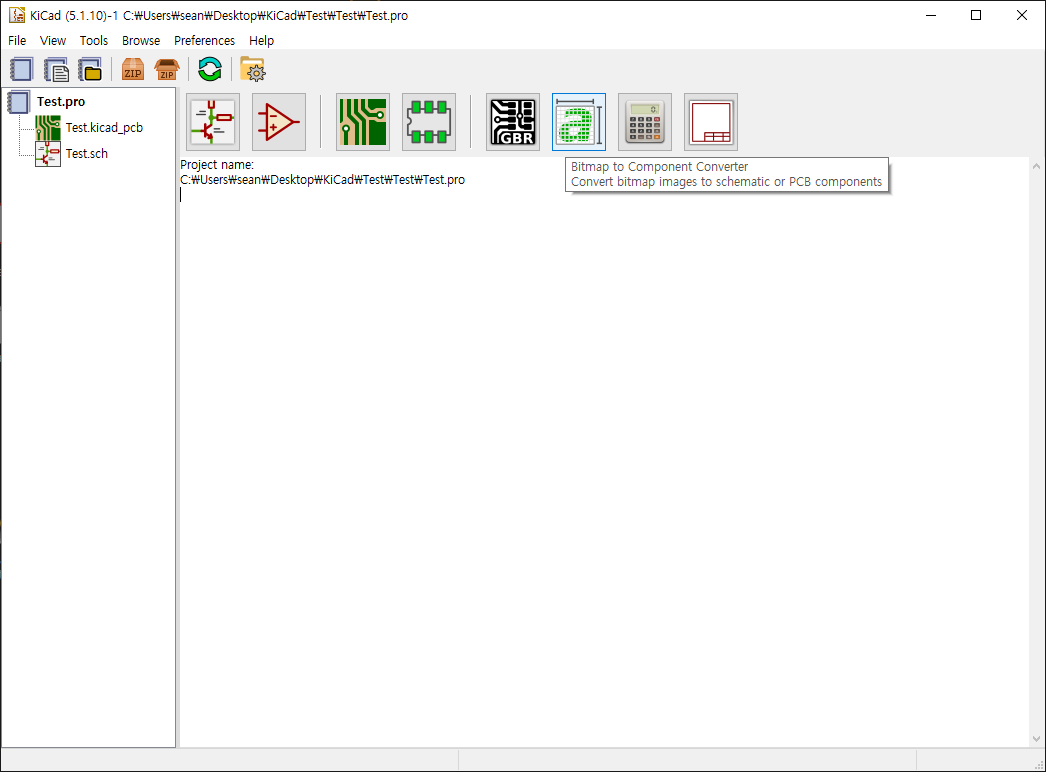Close the KiCad window
The height and width of the screenshot is (772, 1046).
(x=1021, y=15)
